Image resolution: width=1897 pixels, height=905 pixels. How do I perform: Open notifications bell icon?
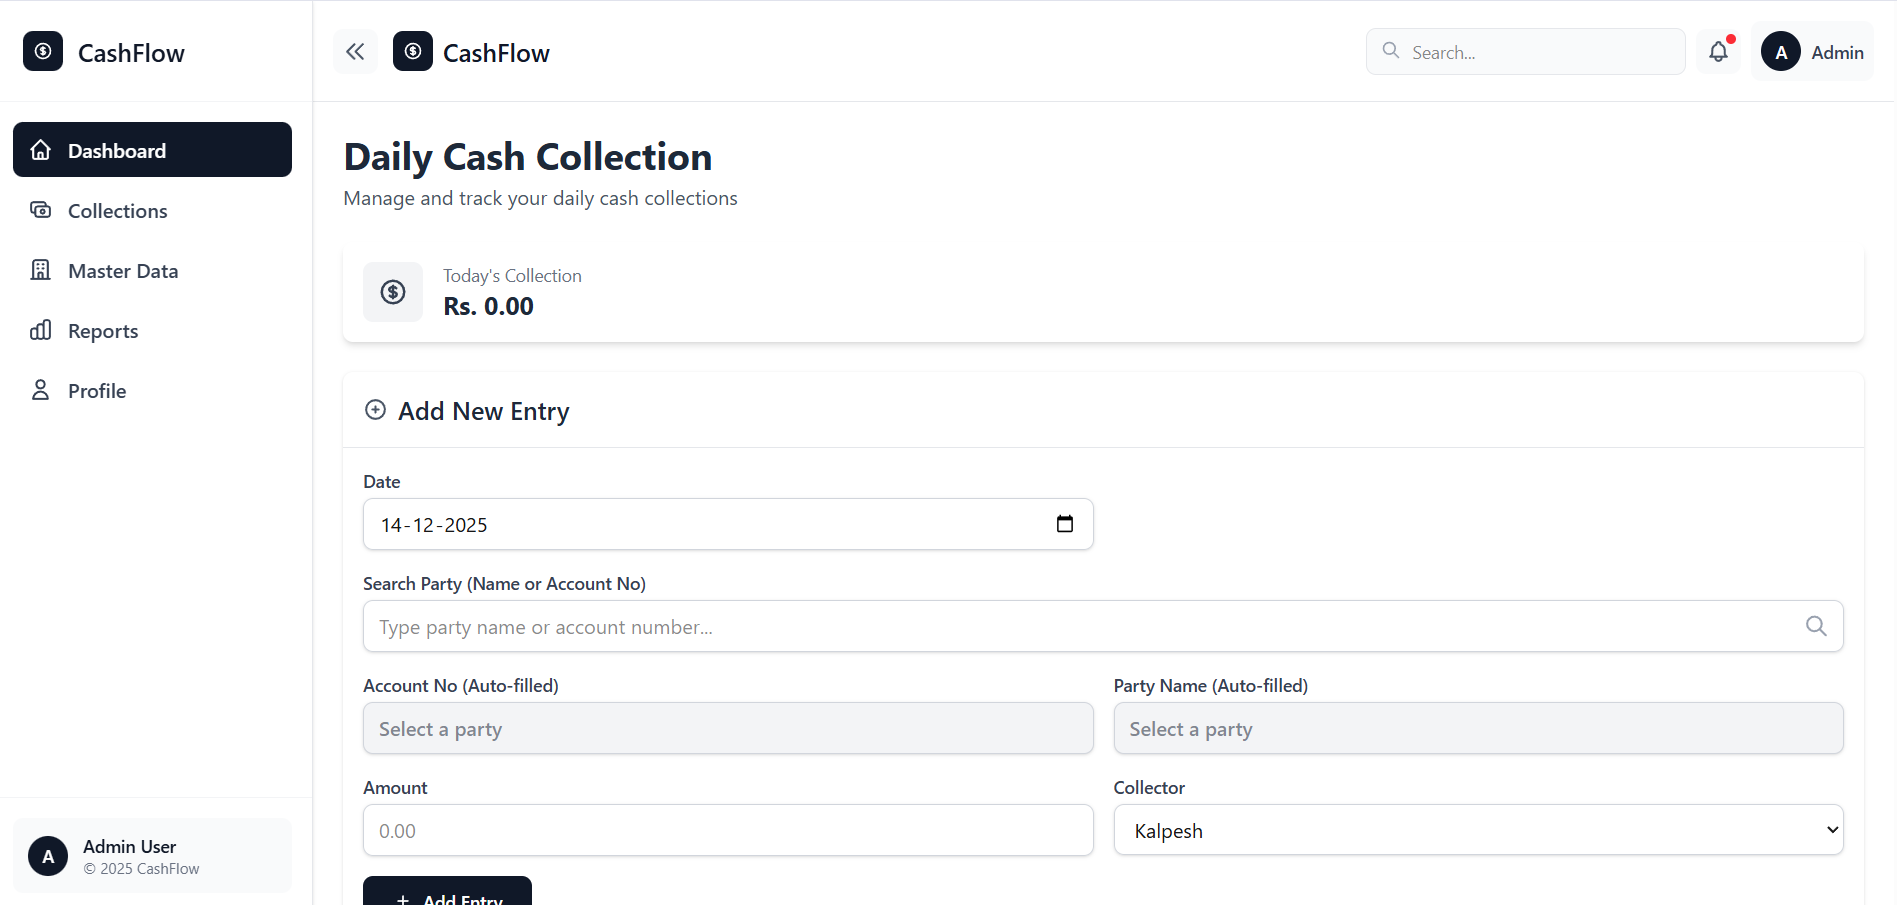[x=1718, y=52]
